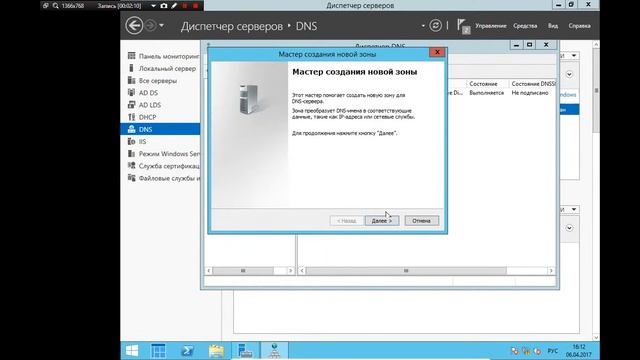Click the red stop icon in recording bar

pyautogui.click(x=196, y=6)
